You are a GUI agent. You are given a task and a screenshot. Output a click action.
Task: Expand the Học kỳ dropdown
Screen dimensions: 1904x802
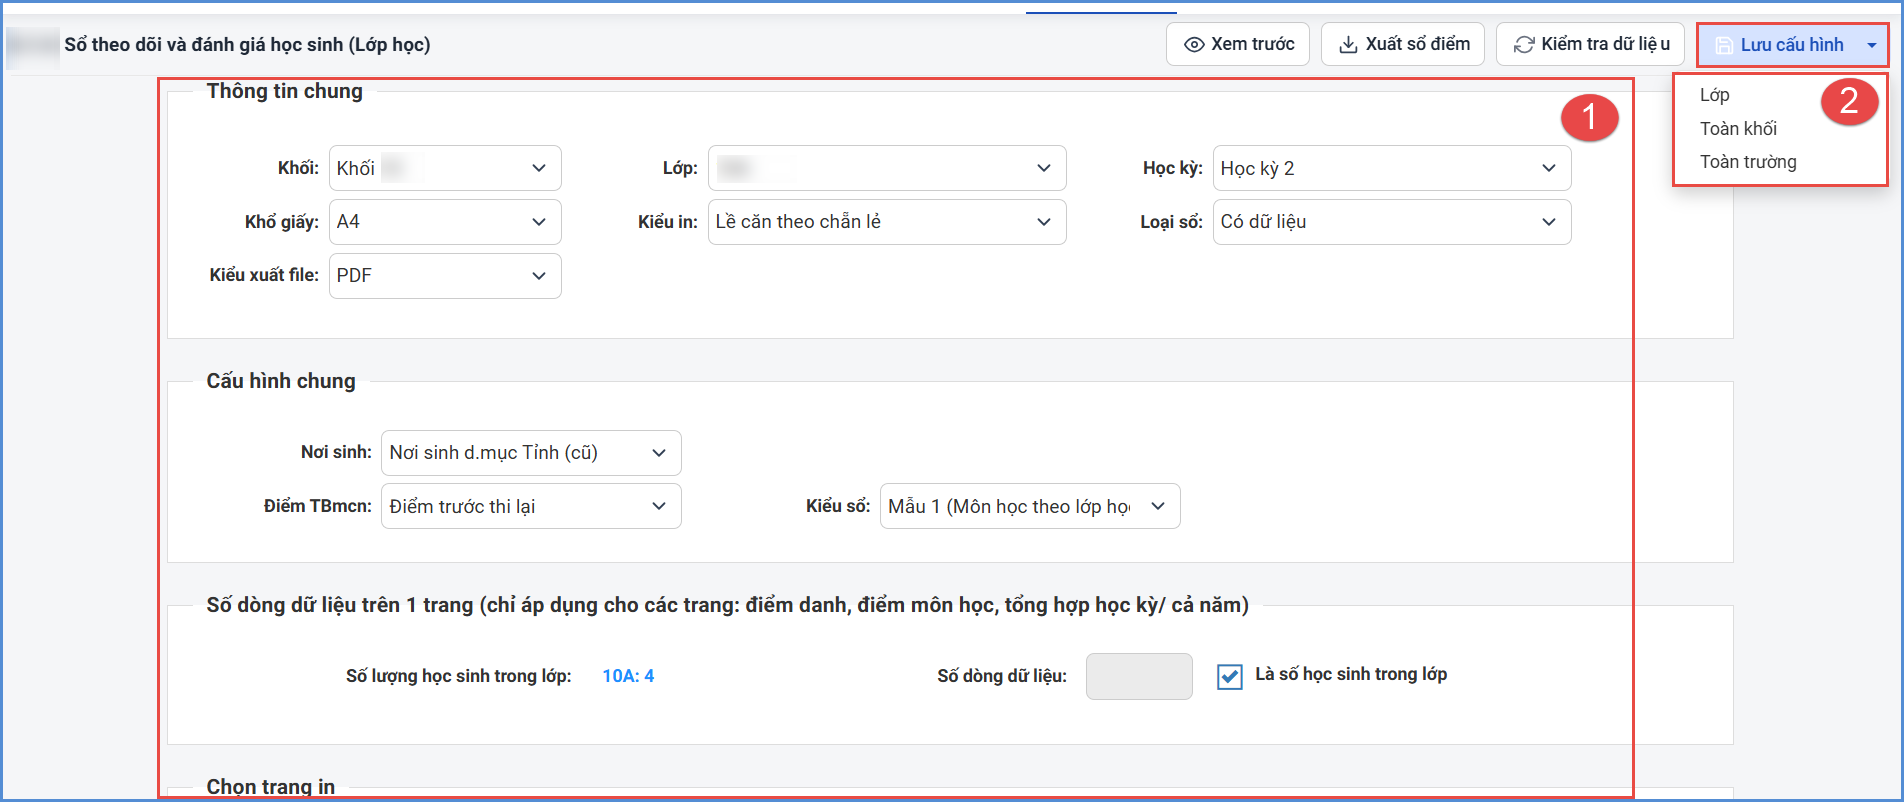click(1392, 168)
